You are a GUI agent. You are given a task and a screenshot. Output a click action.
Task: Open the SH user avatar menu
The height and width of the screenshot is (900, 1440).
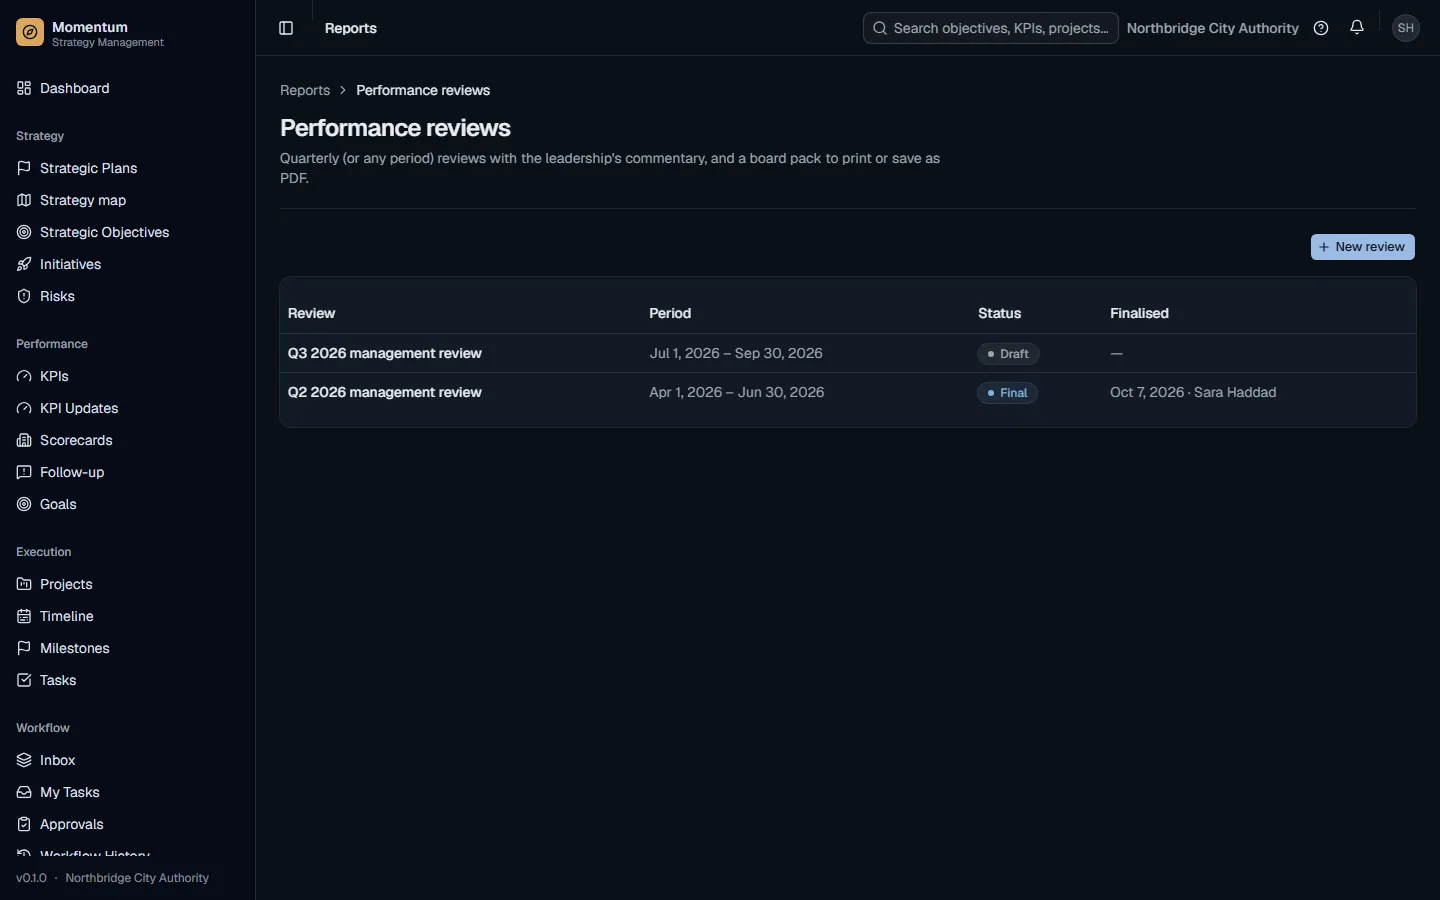click(x=1406, y=28)
